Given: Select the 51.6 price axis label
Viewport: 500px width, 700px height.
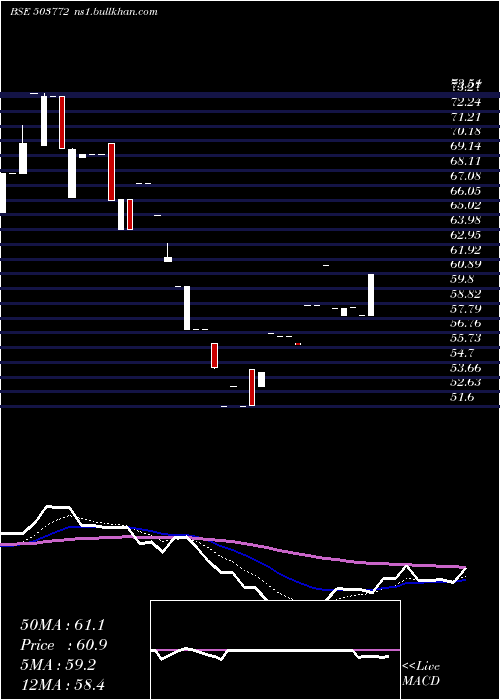Looking at the screenshot, I should pyautogui.click(x=462, y=397).
